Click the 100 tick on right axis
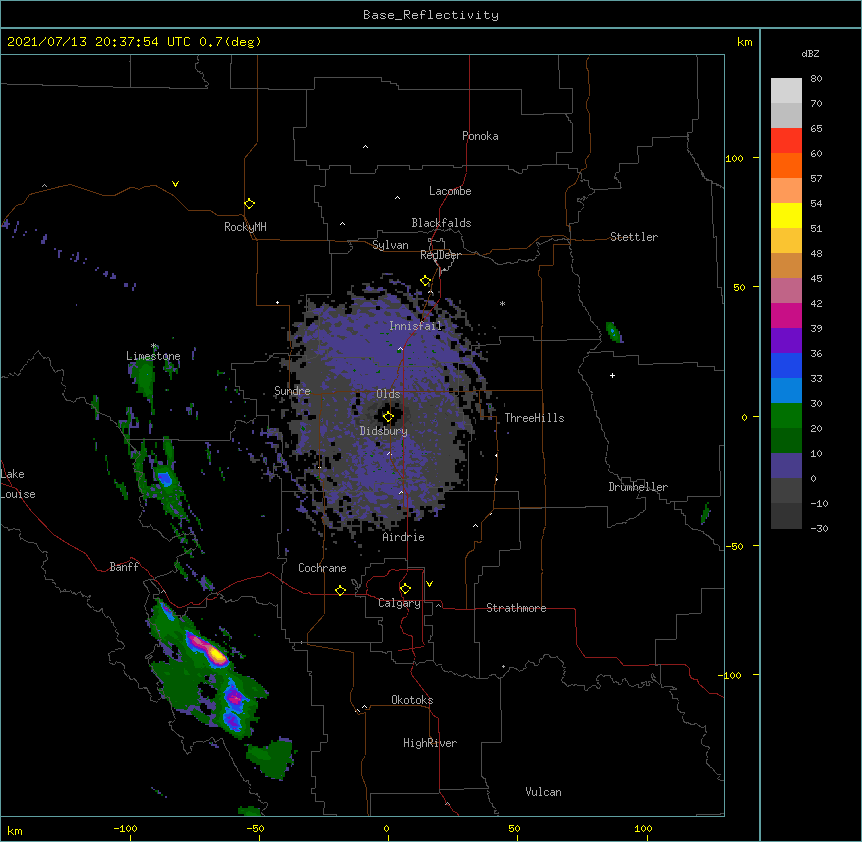862x842 pixels. tap(734, 158)
